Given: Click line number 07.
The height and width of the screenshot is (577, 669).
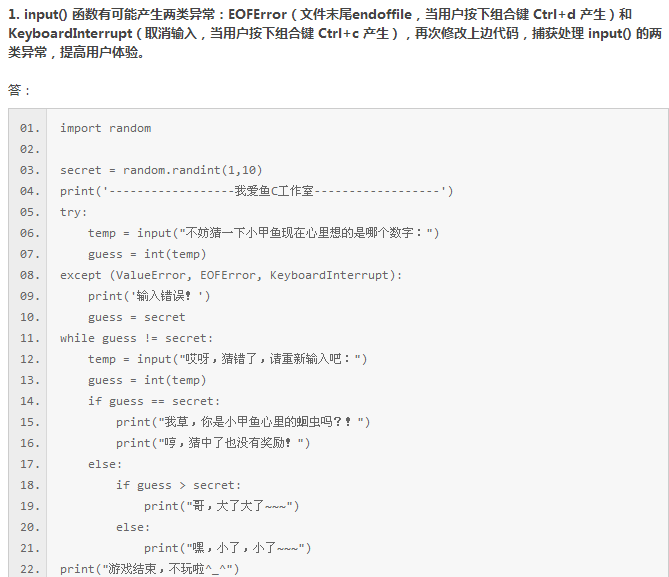Looking at the screenshot, I should tap(30, 254).
